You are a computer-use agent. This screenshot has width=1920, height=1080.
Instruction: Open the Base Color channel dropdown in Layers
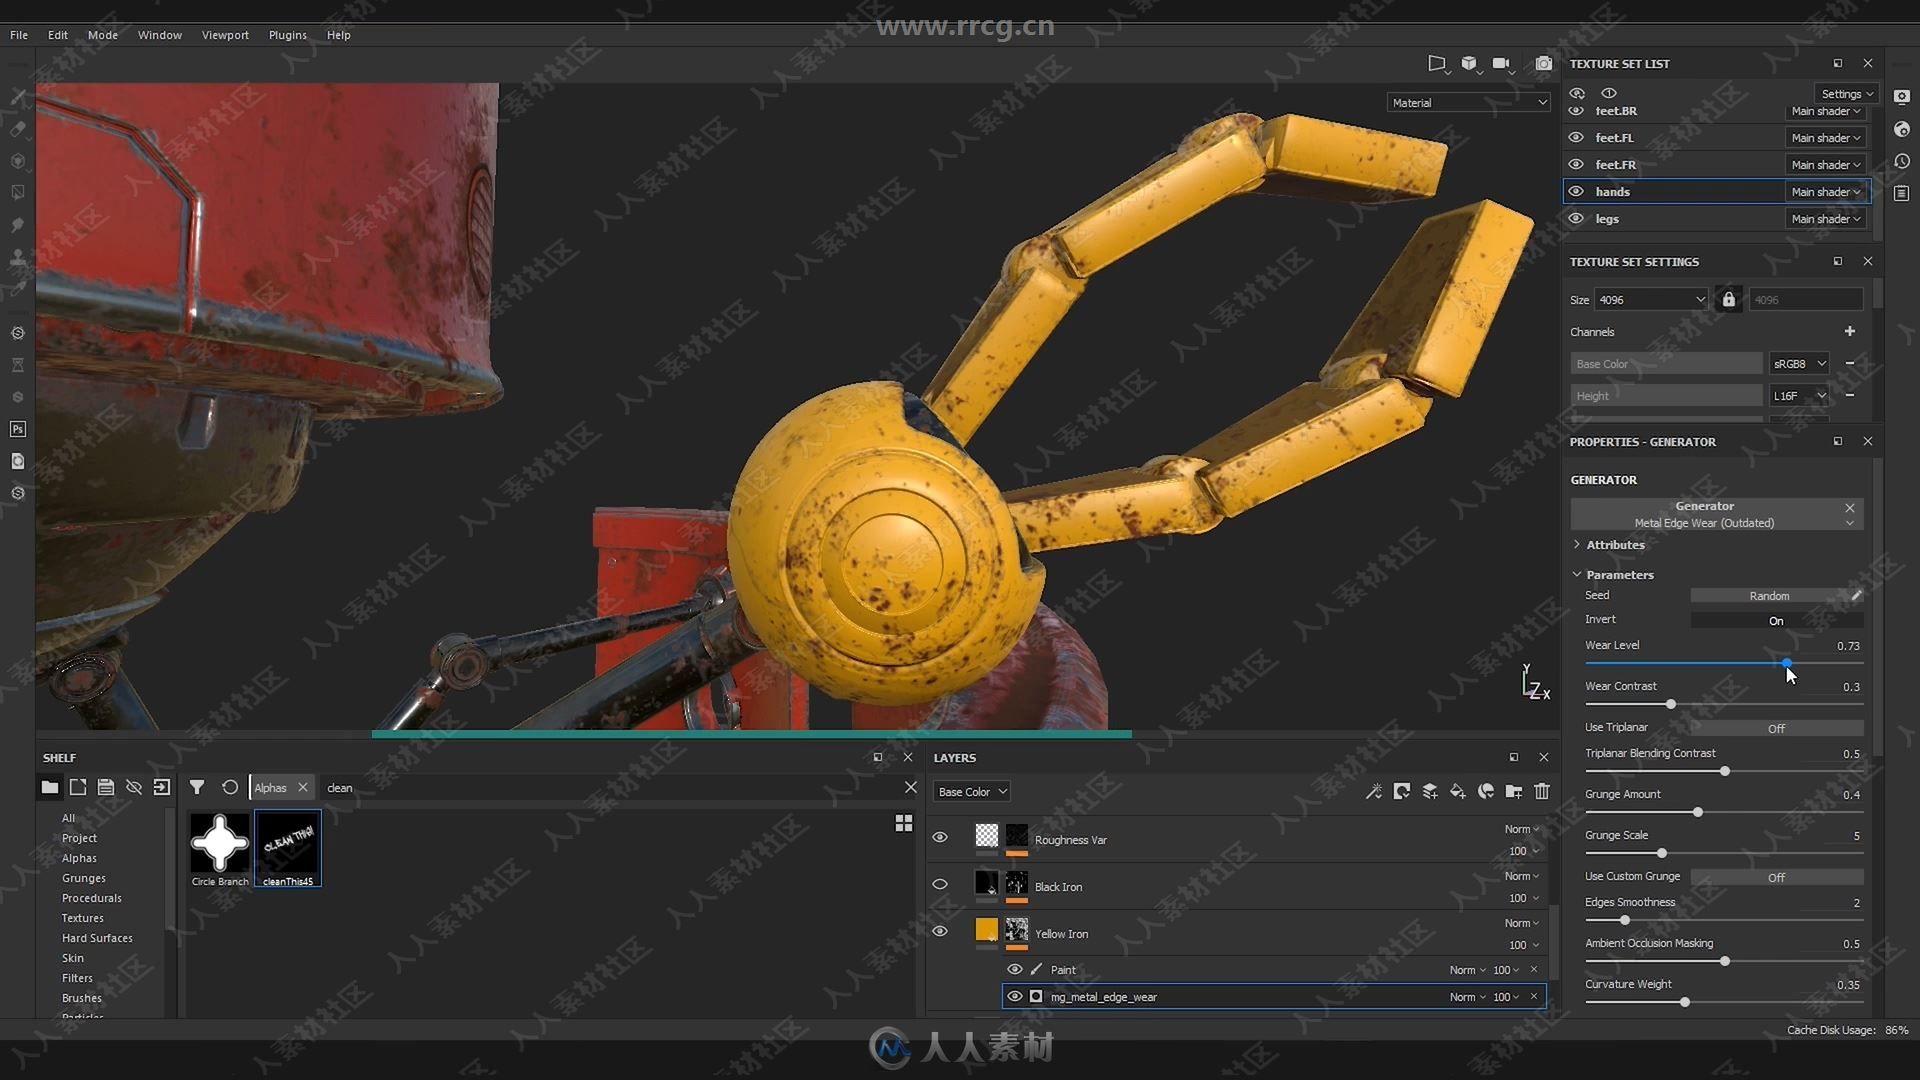[x=972, y=791]
